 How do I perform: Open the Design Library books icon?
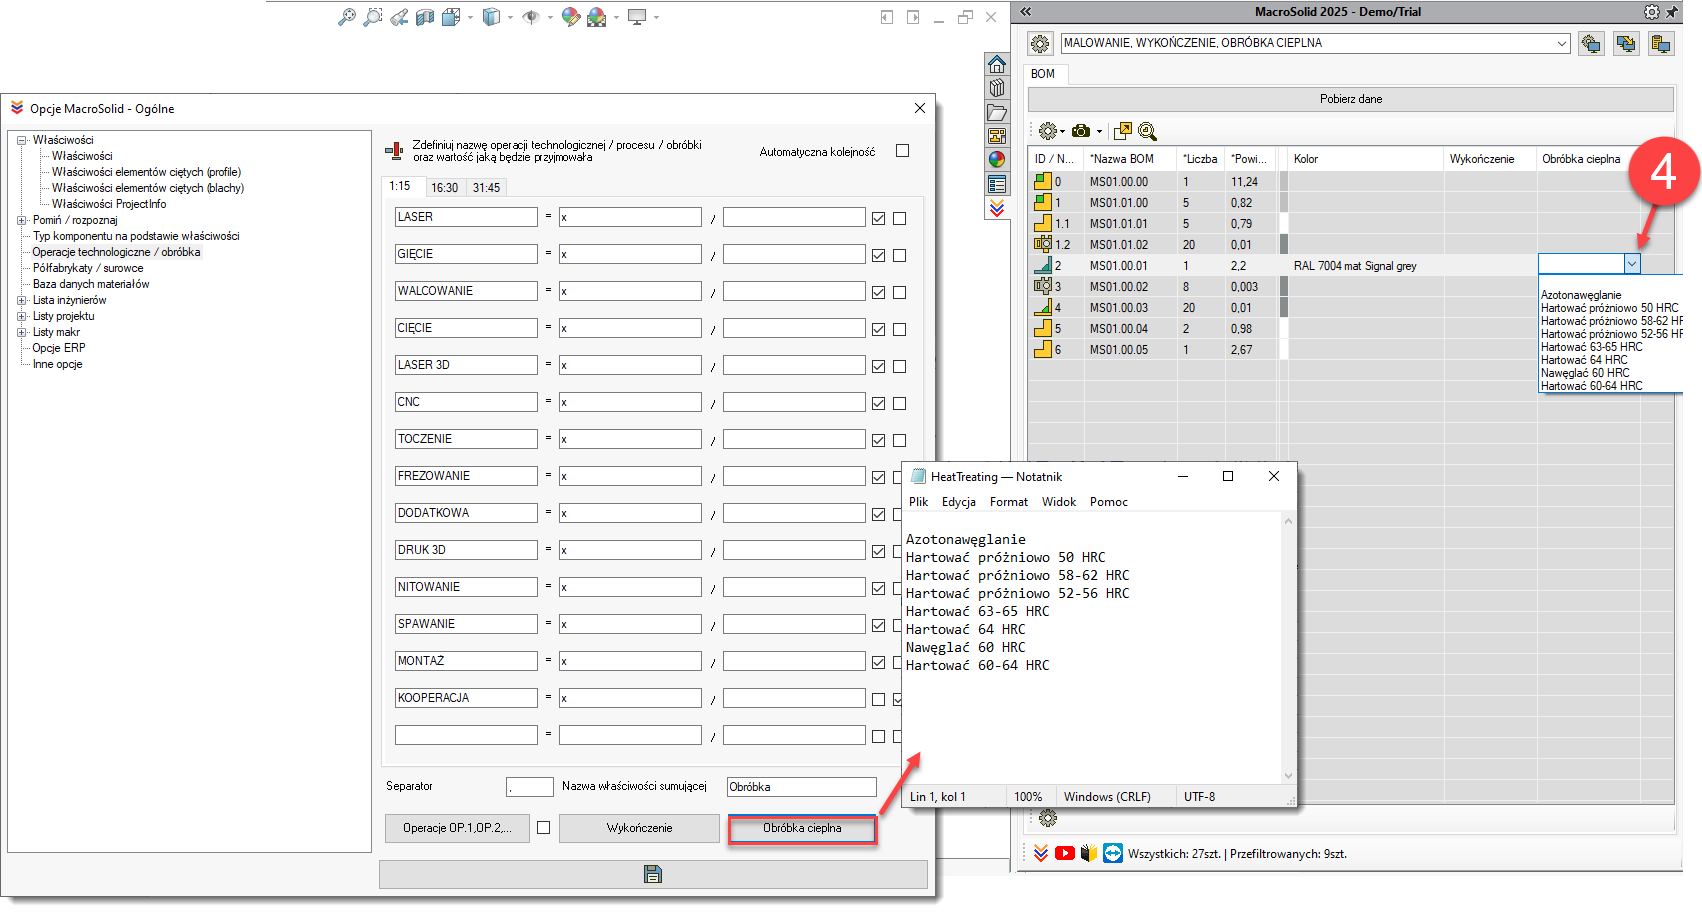pos(997,89)
